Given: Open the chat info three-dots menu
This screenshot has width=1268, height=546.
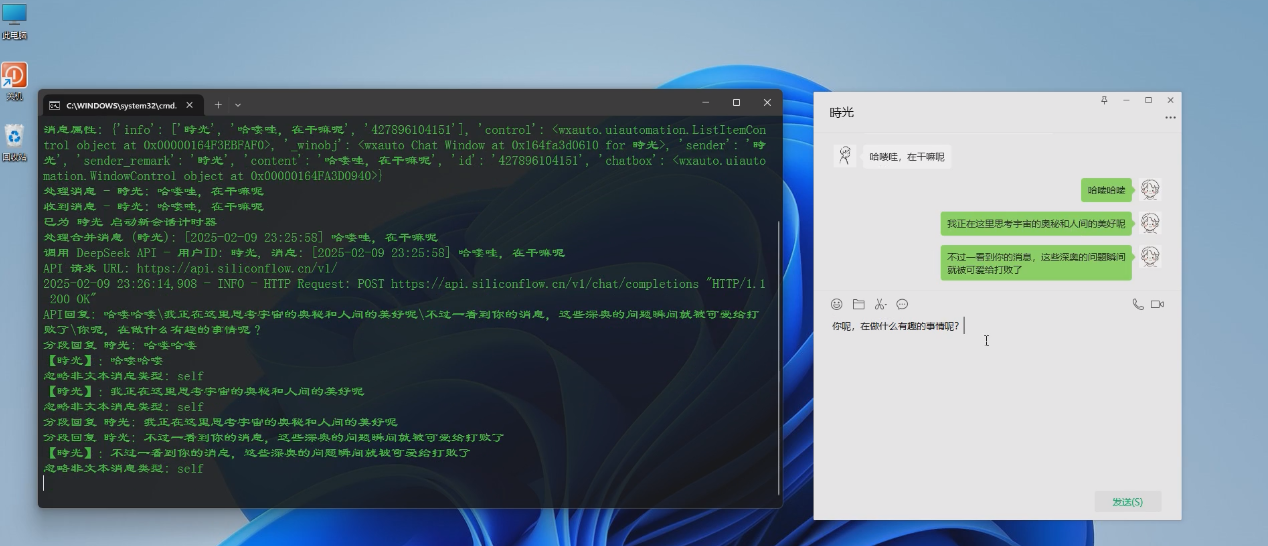Looking at the screenshot, I should (1170, 118).
